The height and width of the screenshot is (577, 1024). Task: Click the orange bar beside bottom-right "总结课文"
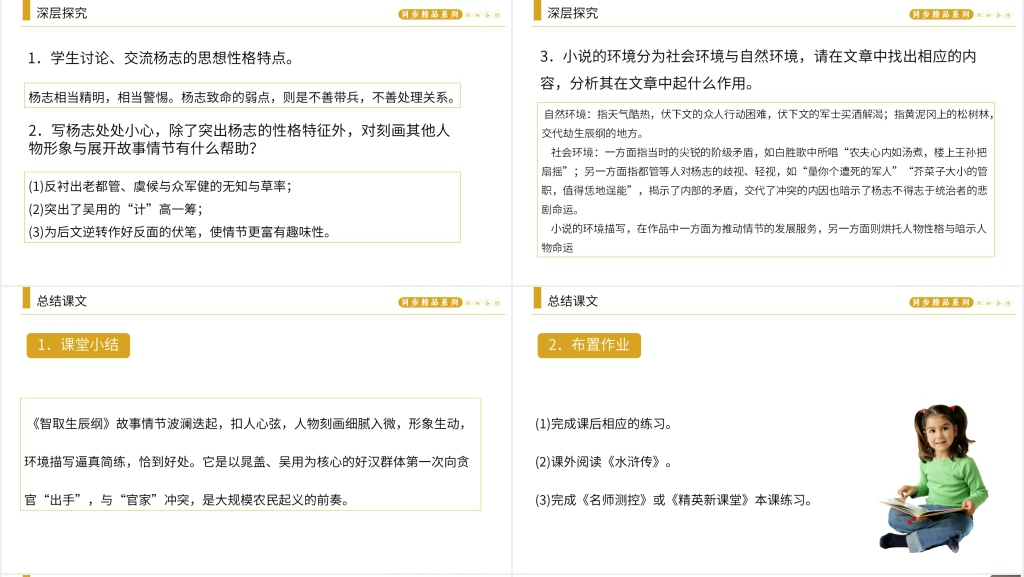pos(537,299)
